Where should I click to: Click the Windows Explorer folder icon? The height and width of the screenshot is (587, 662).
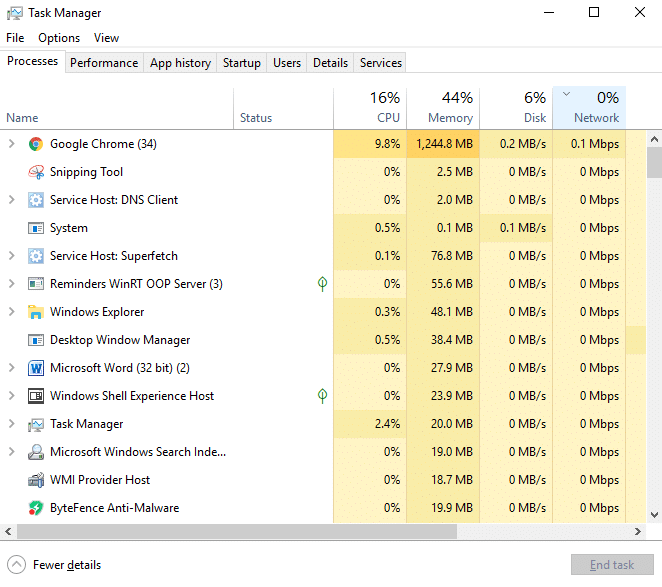coord(36,312)
